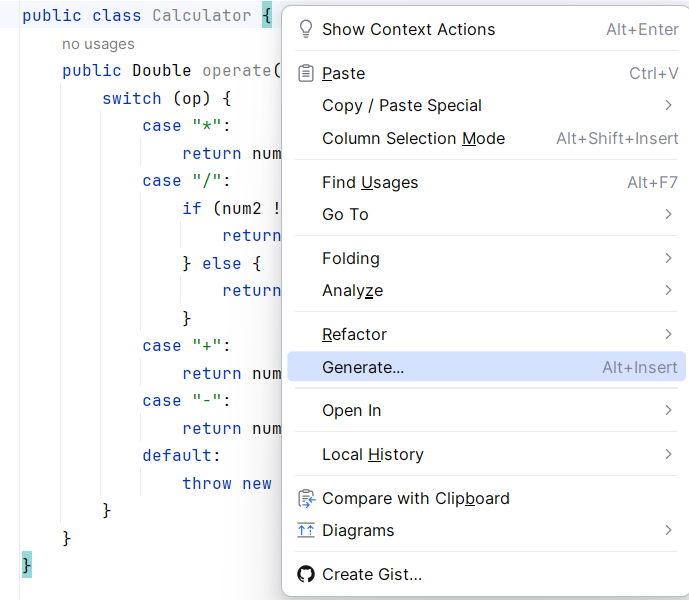Open the Go To submenu
Screen dimensions: 689x600
coord(486,215)
